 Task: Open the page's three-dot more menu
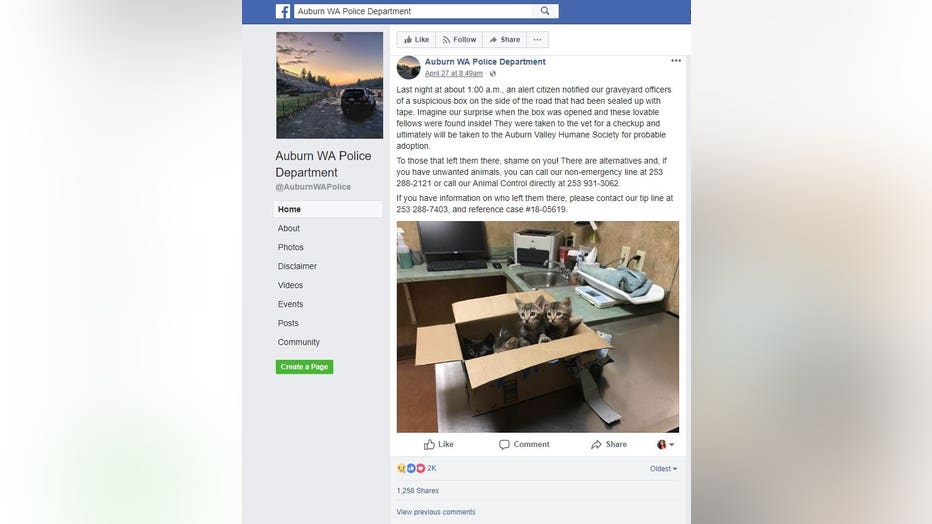pyautogui.click(x=537, y=40)
